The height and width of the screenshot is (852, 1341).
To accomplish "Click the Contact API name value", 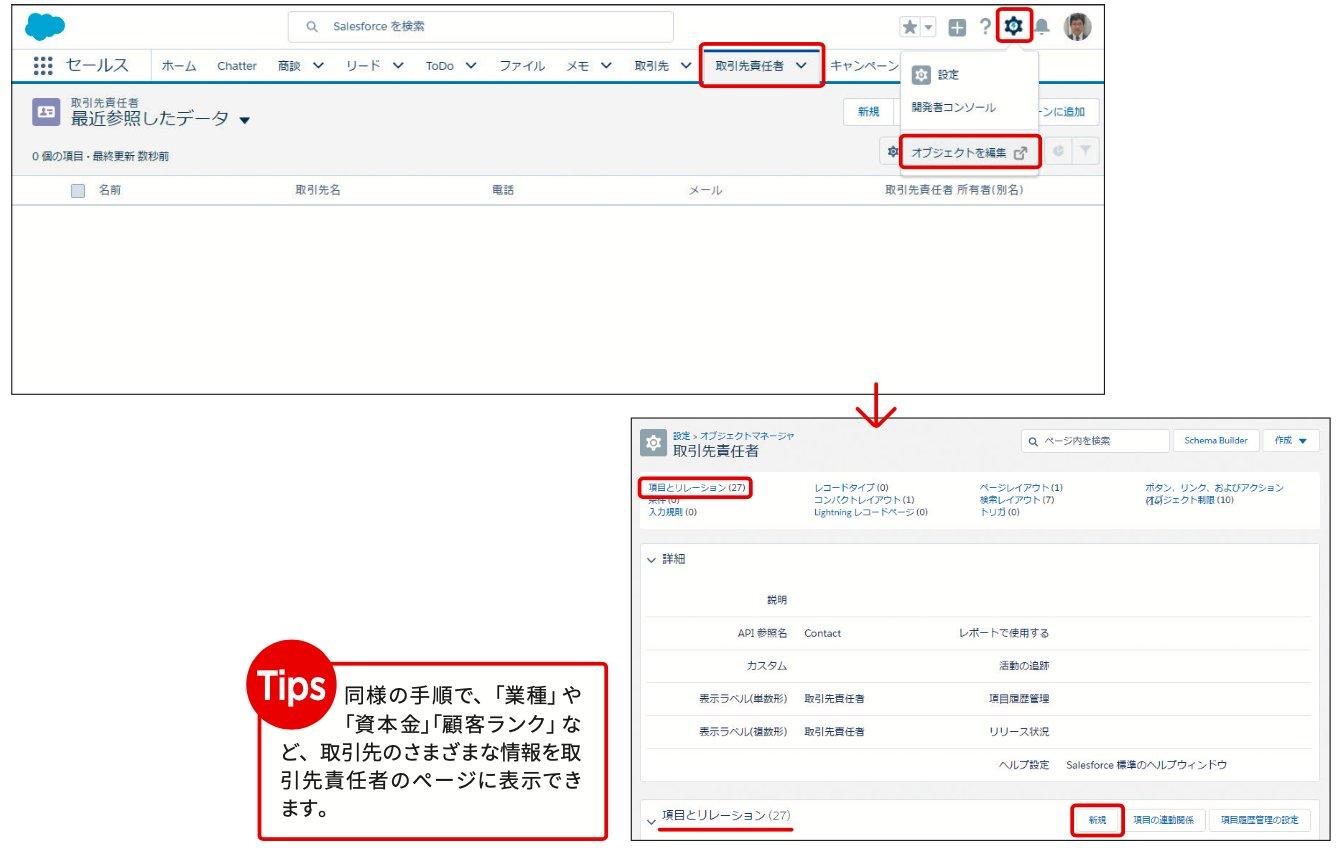I will (x=823, y=633).
